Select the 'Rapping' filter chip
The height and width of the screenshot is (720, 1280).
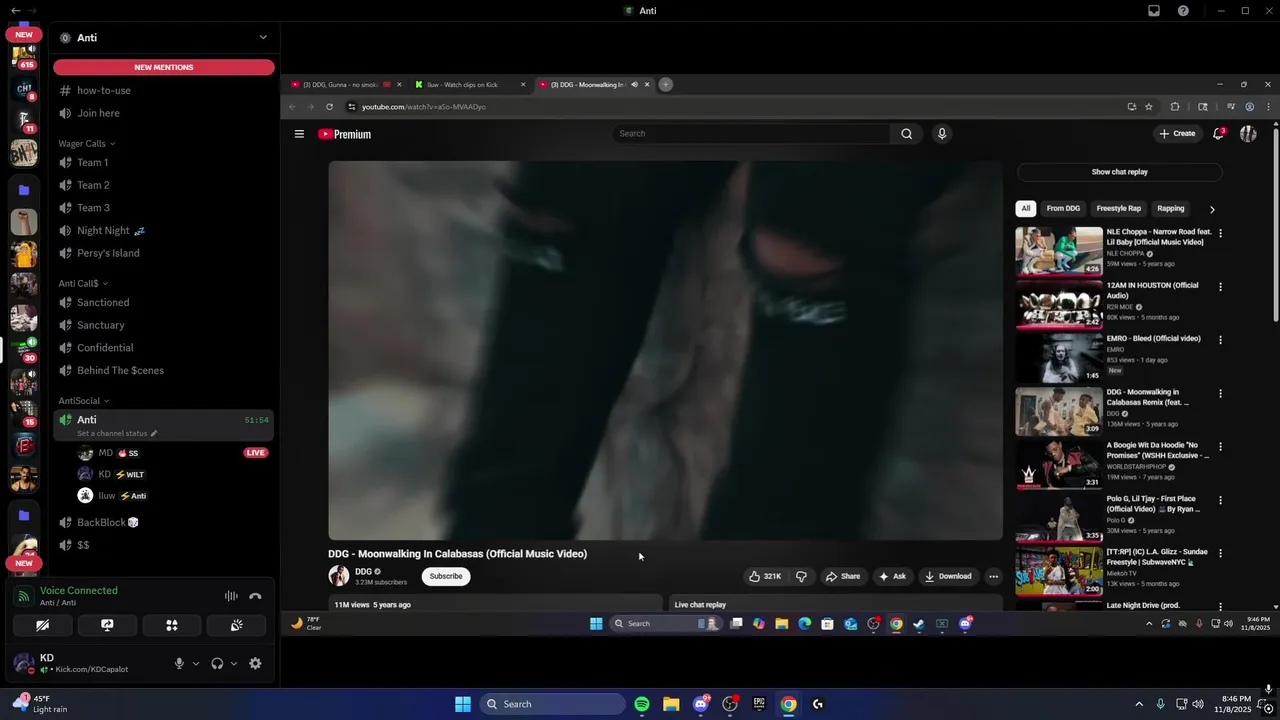tap(1171, 209)
